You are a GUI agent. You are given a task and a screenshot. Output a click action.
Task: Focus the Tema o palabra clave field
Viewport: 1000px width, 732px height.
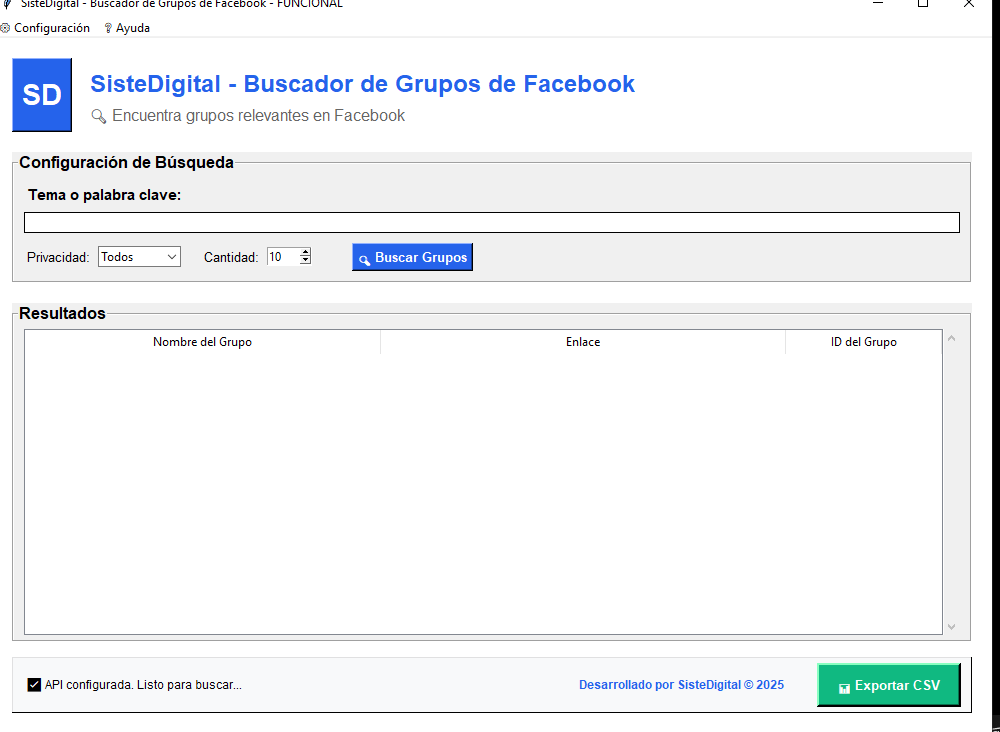pyautogui.click(x=492, y=223)
